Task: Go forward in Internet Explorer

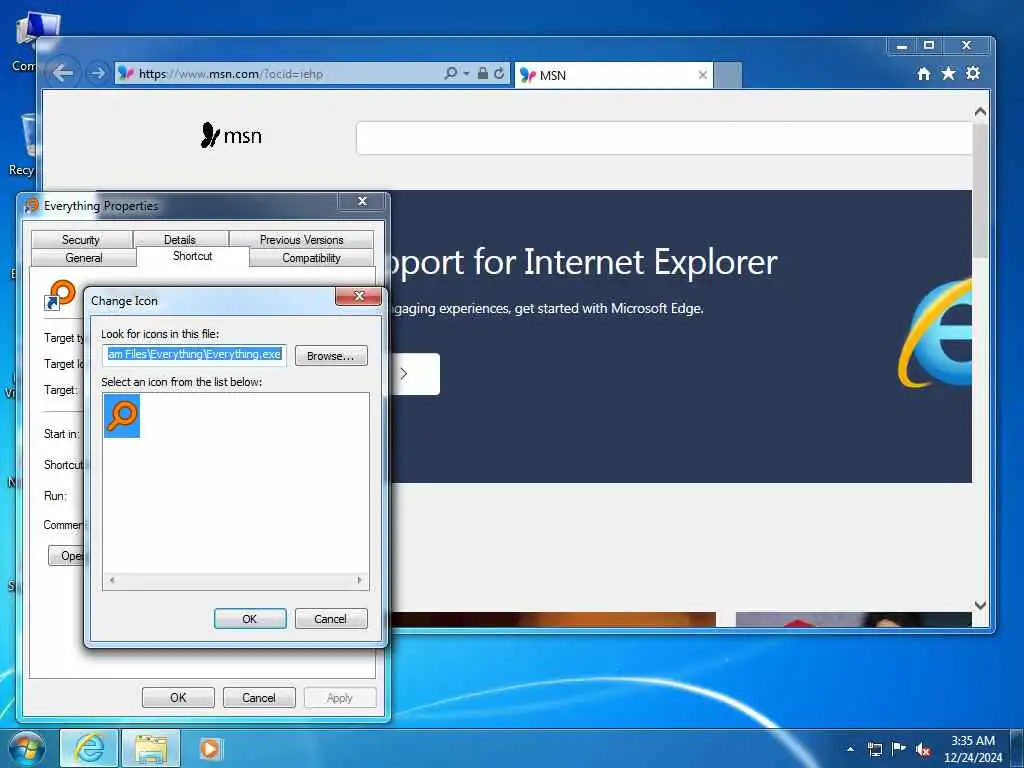Action: pyautogui.click(x=98, y=73)
